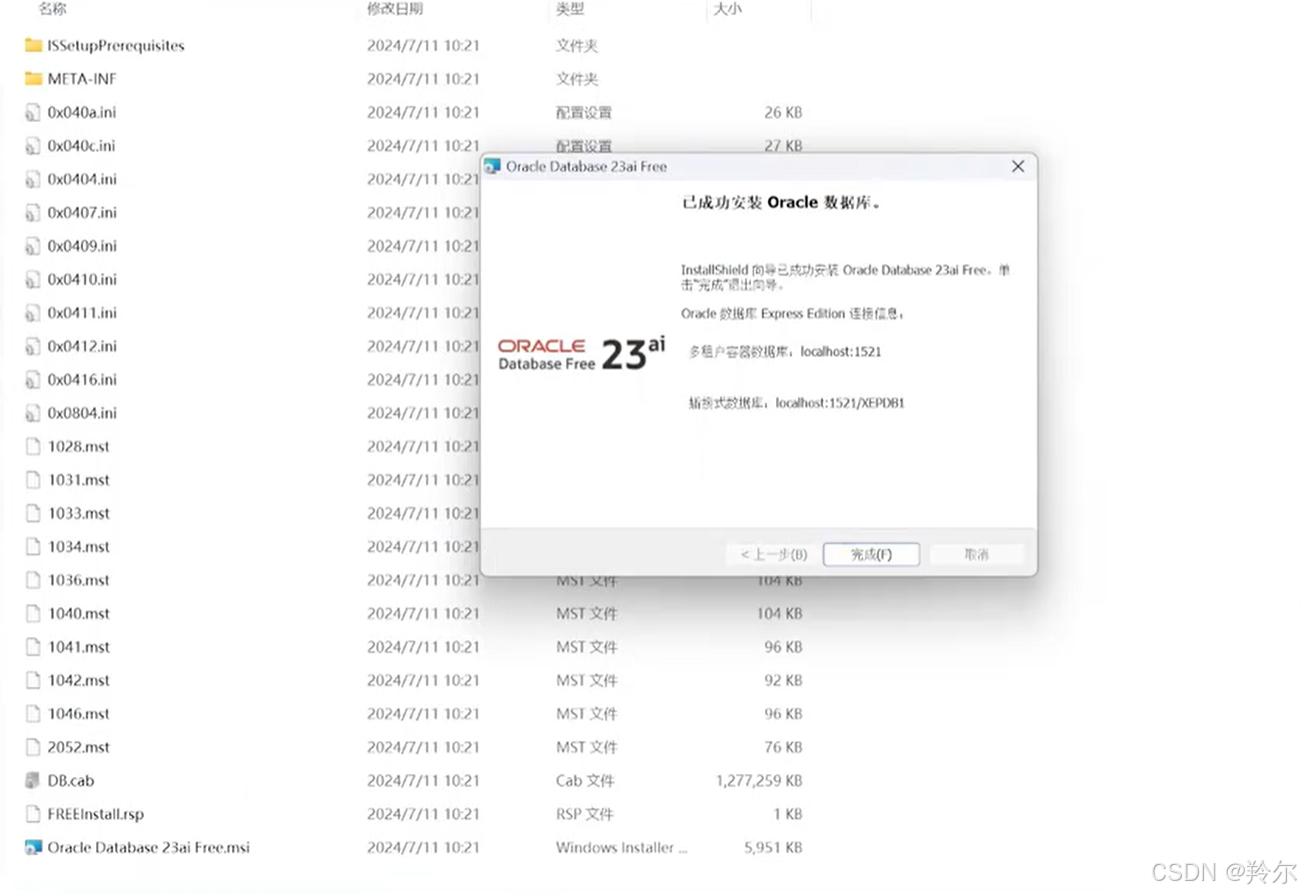Click the Oracle installer dialog title bar icon
Image resolution: width=1301 pixels, height=894 pixels.
pos(492,166)
